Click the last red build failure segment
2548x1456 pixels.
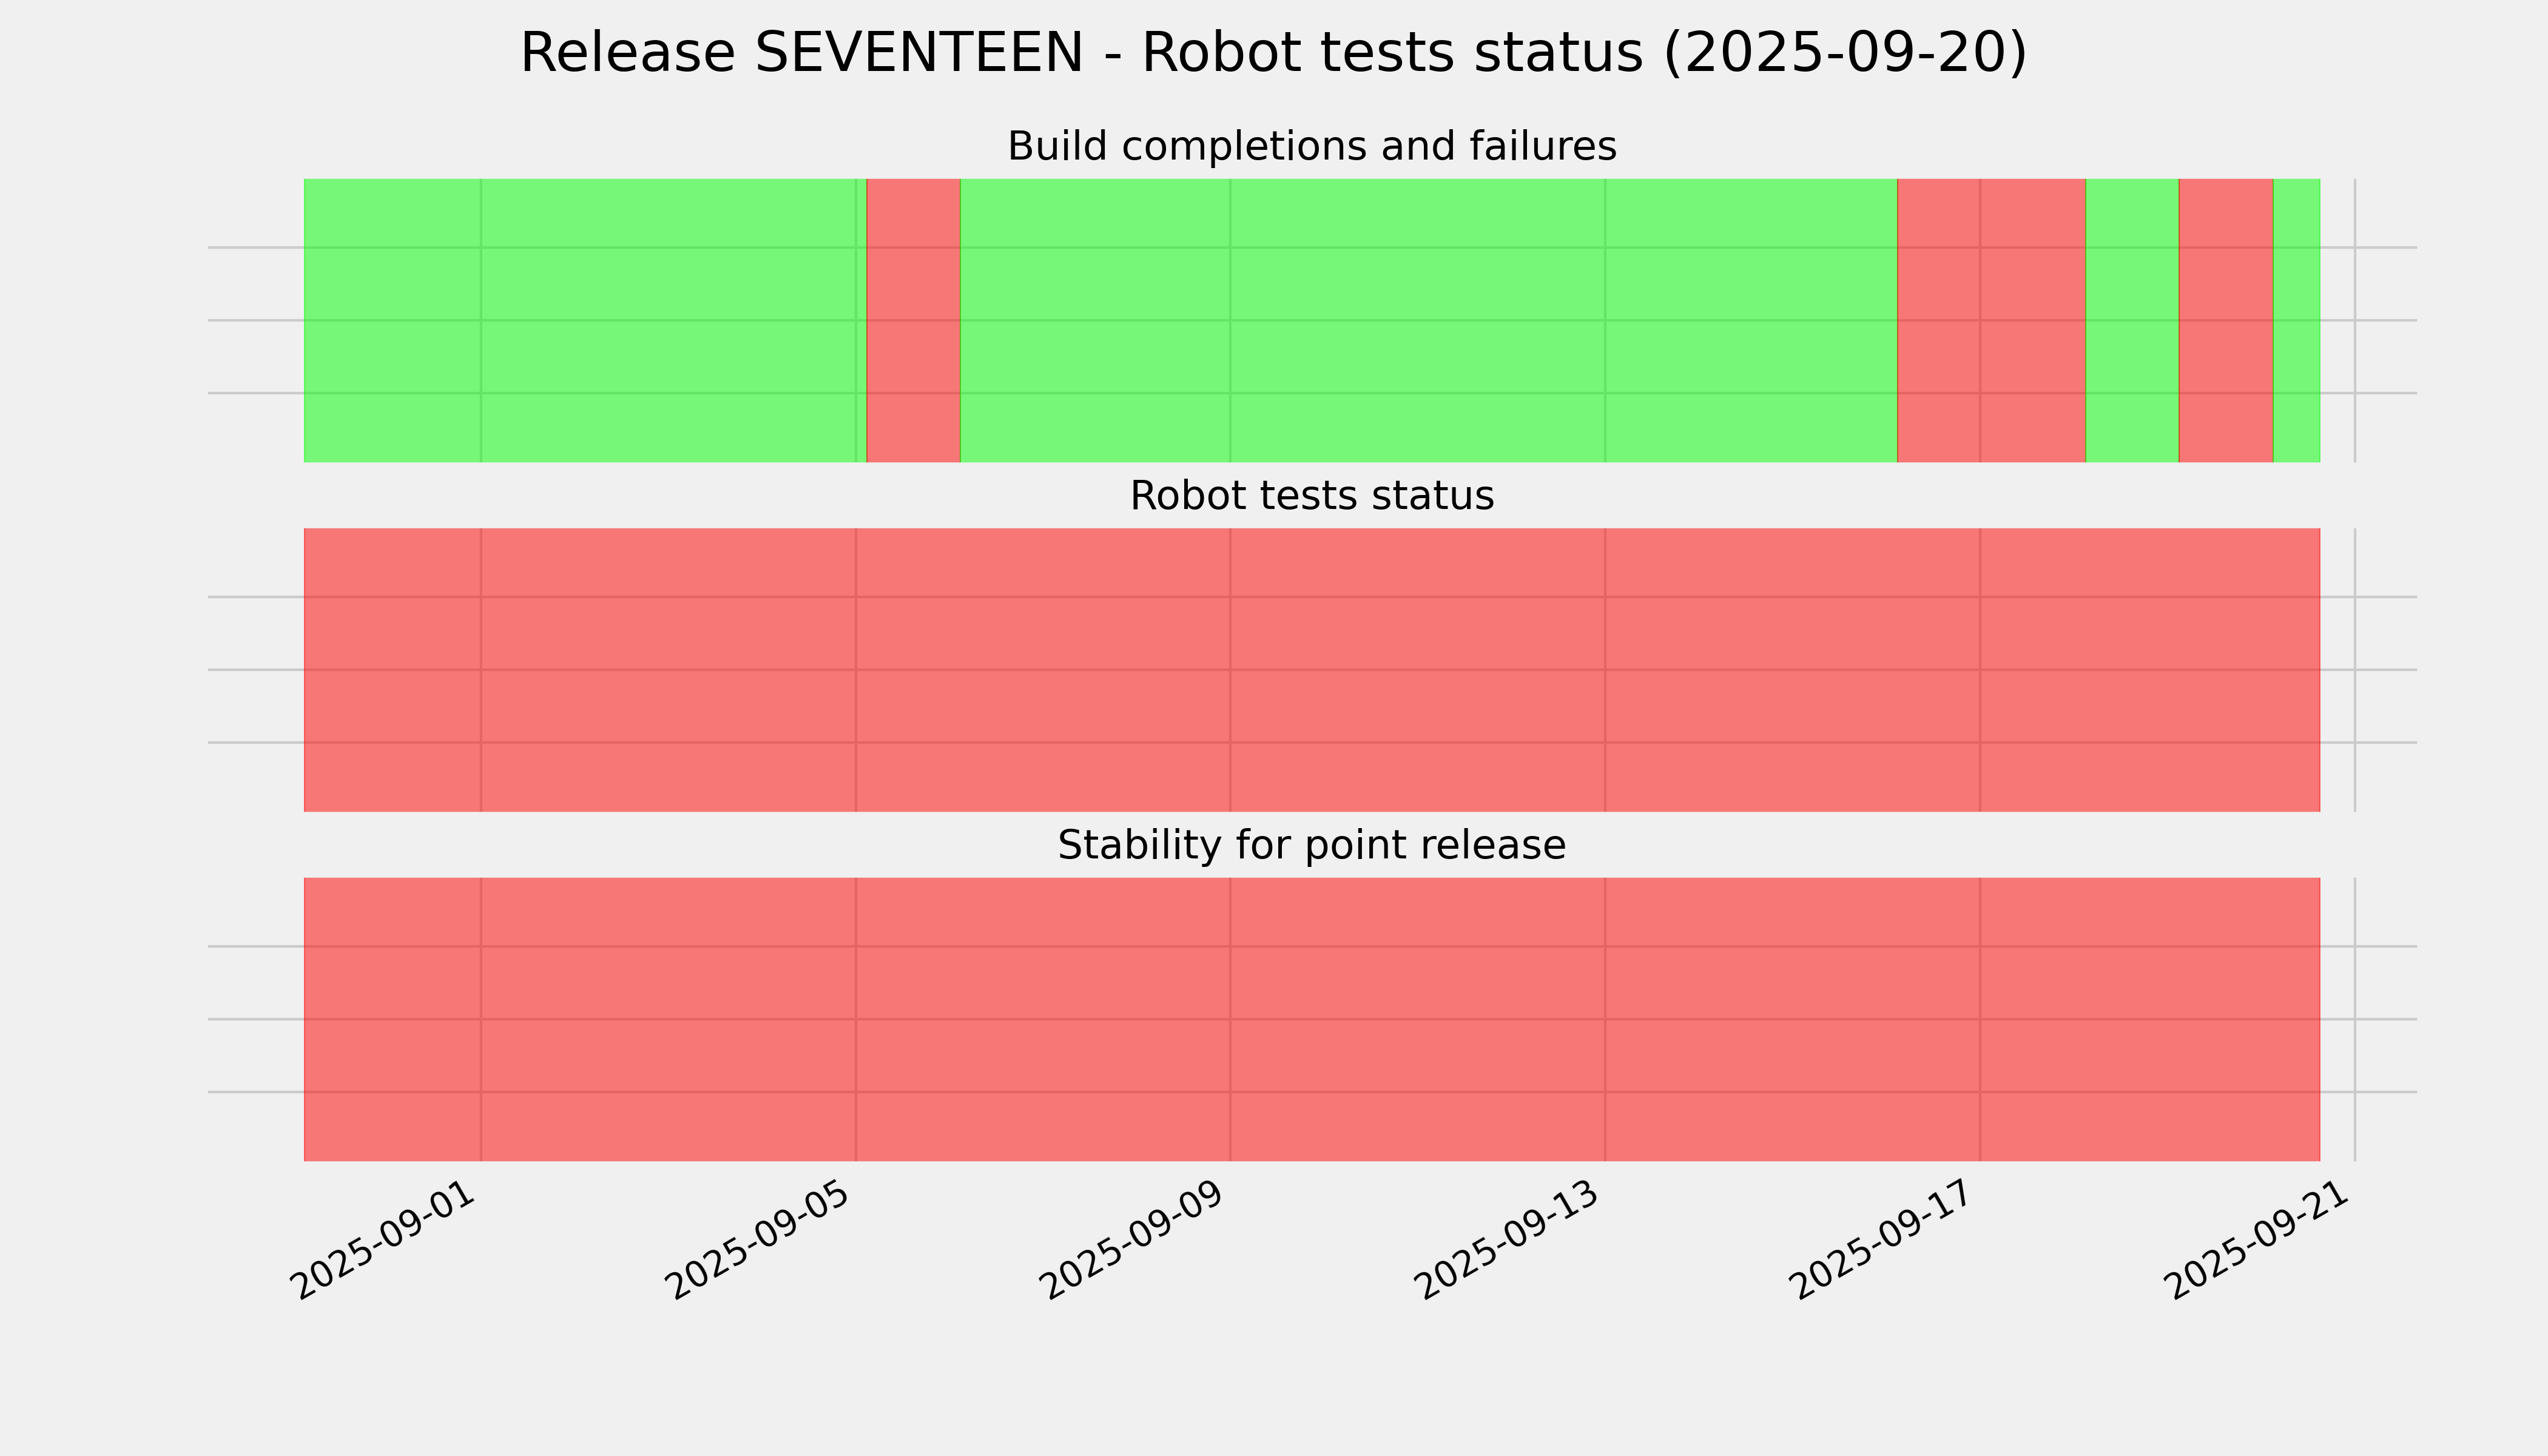(x=2226, y=320)
